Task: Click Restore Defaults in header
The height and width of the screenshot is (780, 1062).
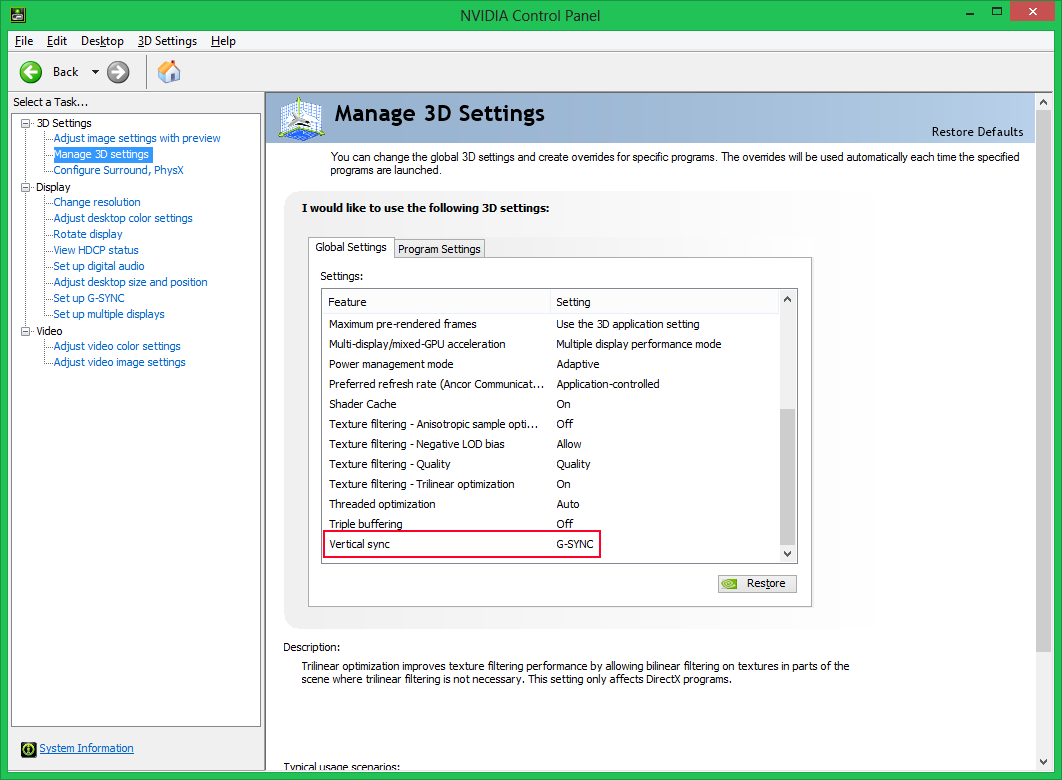Action: tap(977, 132)
